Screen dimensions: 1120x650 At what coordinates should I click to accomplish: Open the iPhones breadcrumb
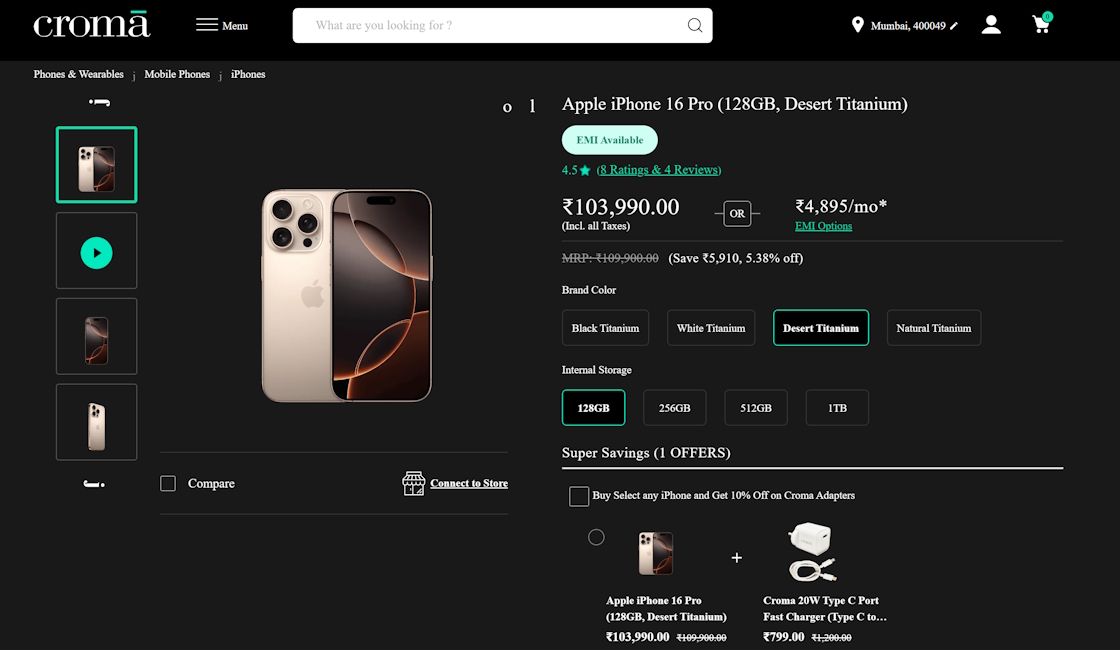click(248, 74)
